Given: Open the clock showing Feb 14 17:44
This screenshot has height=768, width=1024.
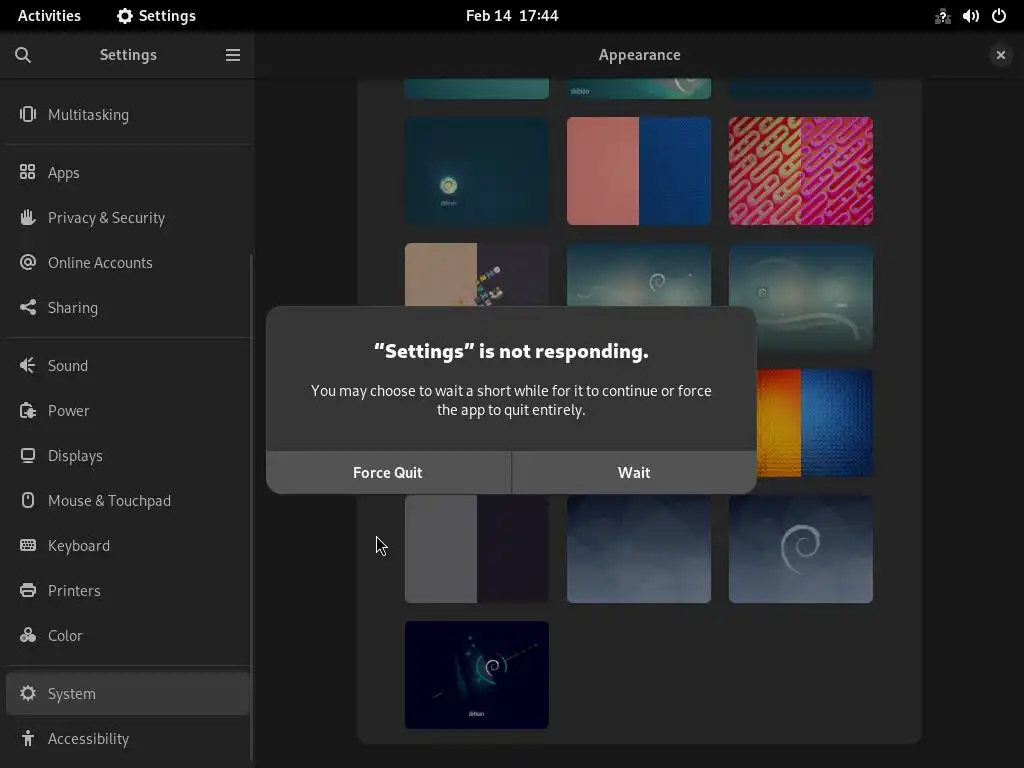Looking at the screenshot, I should pos(512,16).
